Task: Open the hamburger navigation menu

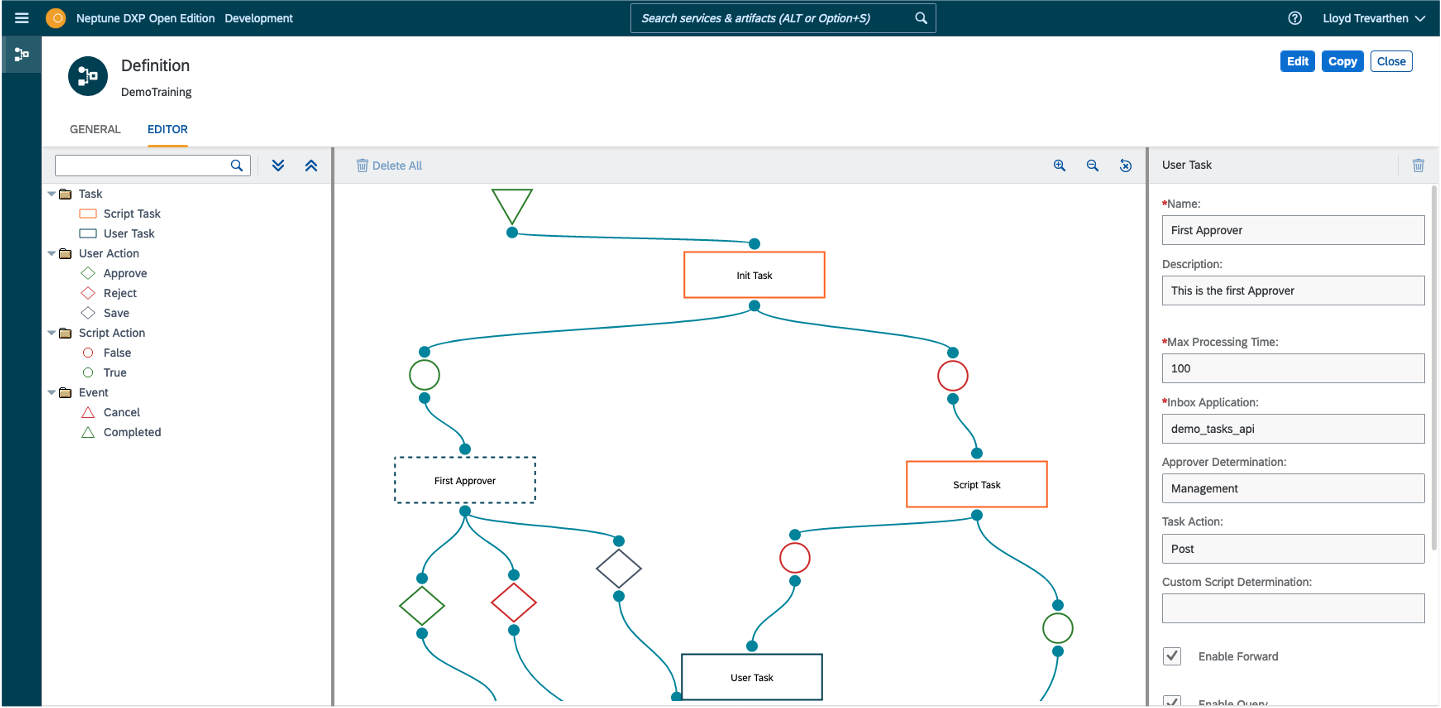Action: point(22,18)
